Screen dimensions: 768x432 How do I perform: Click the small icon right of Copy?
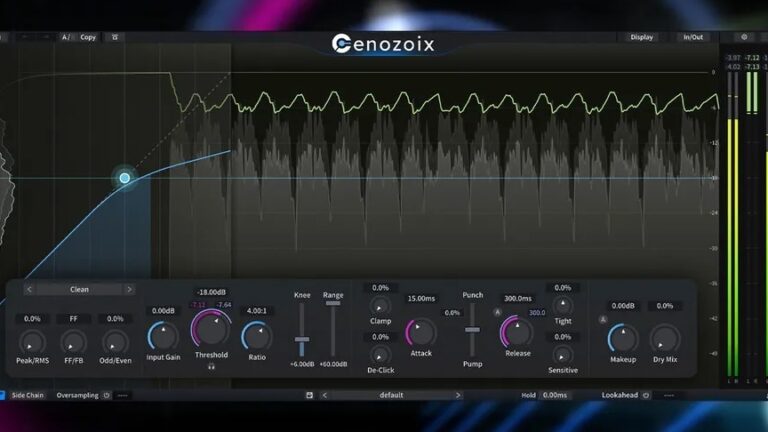115,37
